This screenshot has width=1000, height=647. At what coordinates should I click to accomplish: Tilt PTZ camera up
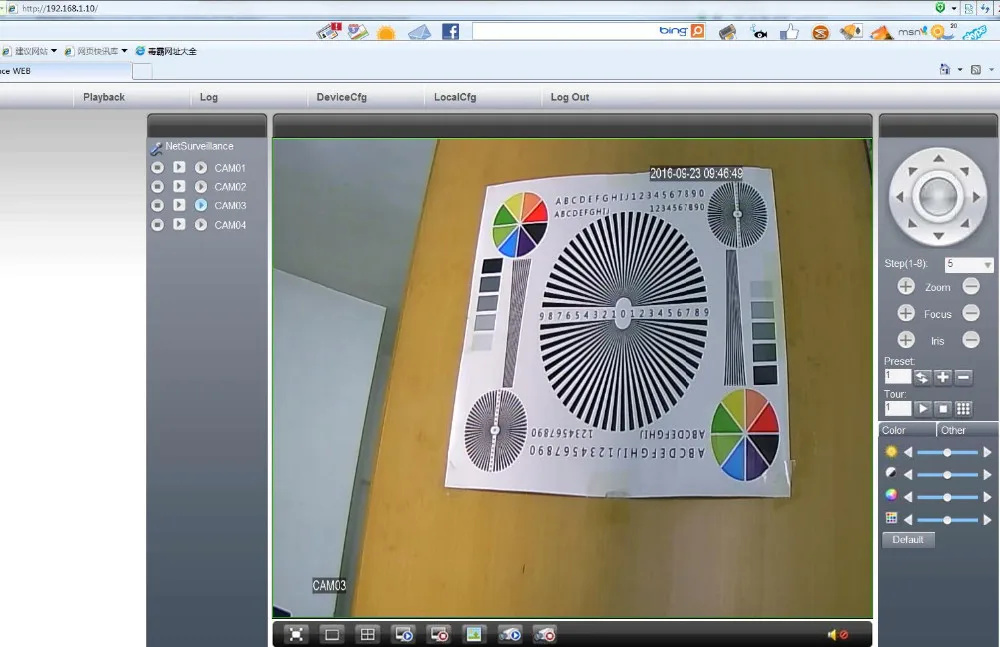tap(938, 158)
